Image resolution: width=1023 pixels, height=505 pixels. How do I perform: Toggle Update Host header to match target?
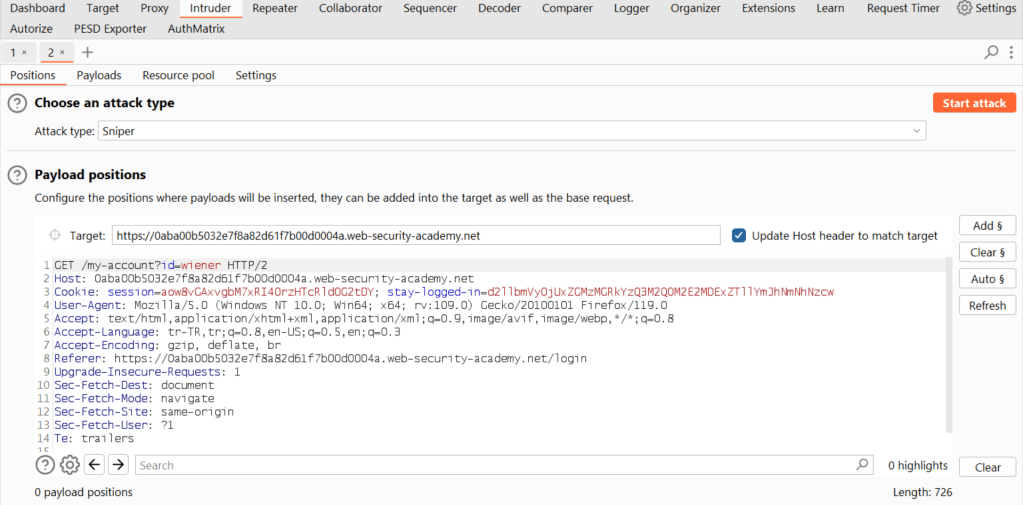tap(739, 236)
